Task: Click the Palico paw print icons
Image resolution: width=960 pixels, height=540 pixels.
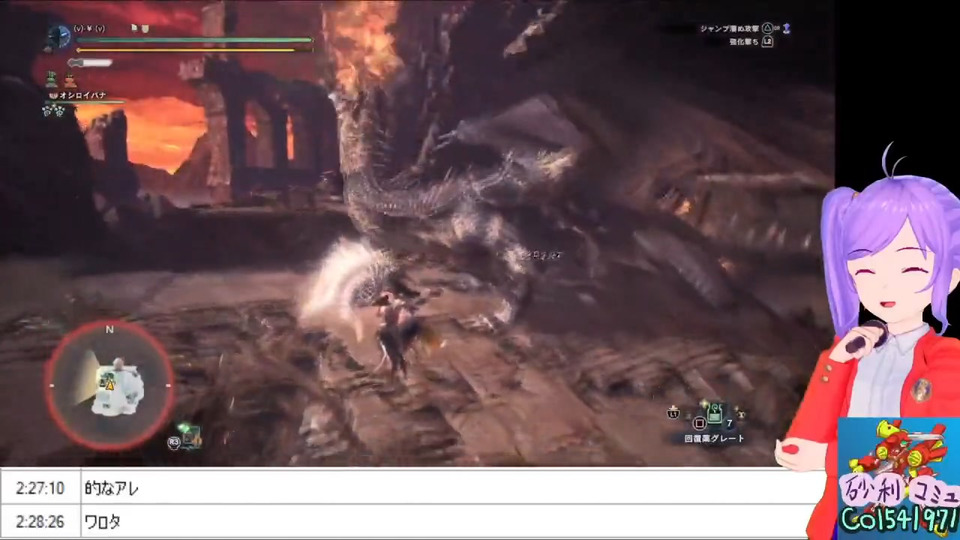Action: coord(54,110)
